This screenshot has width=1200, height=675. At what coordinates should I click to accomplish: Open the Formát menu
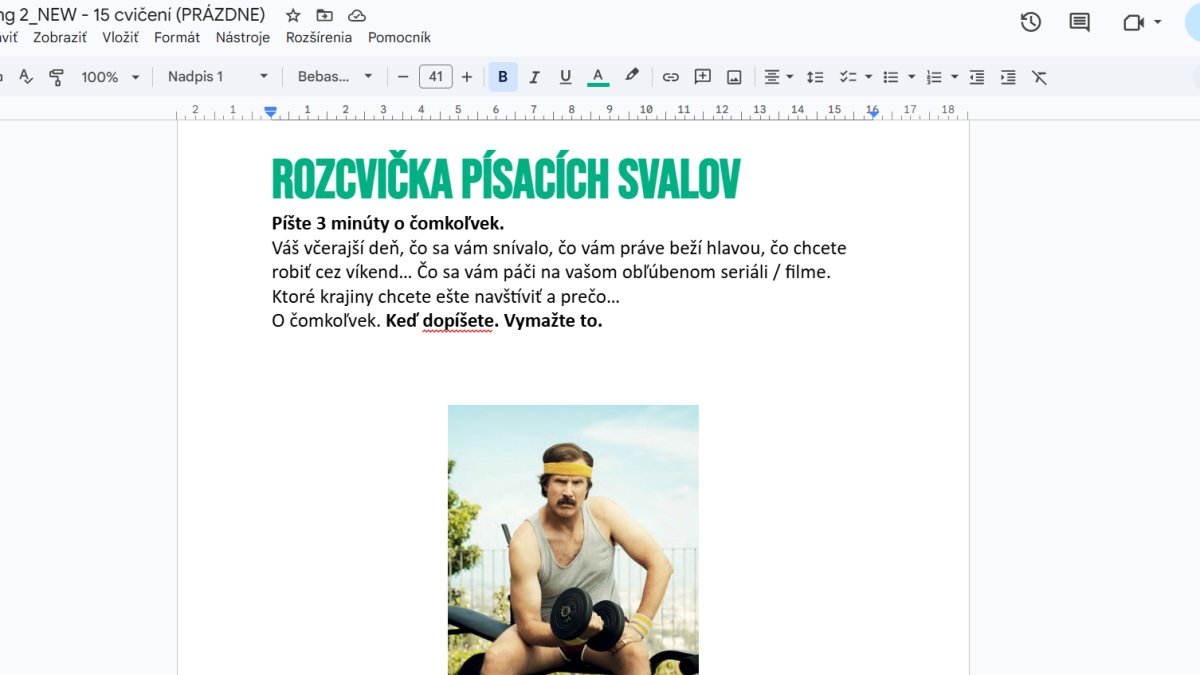177,37
